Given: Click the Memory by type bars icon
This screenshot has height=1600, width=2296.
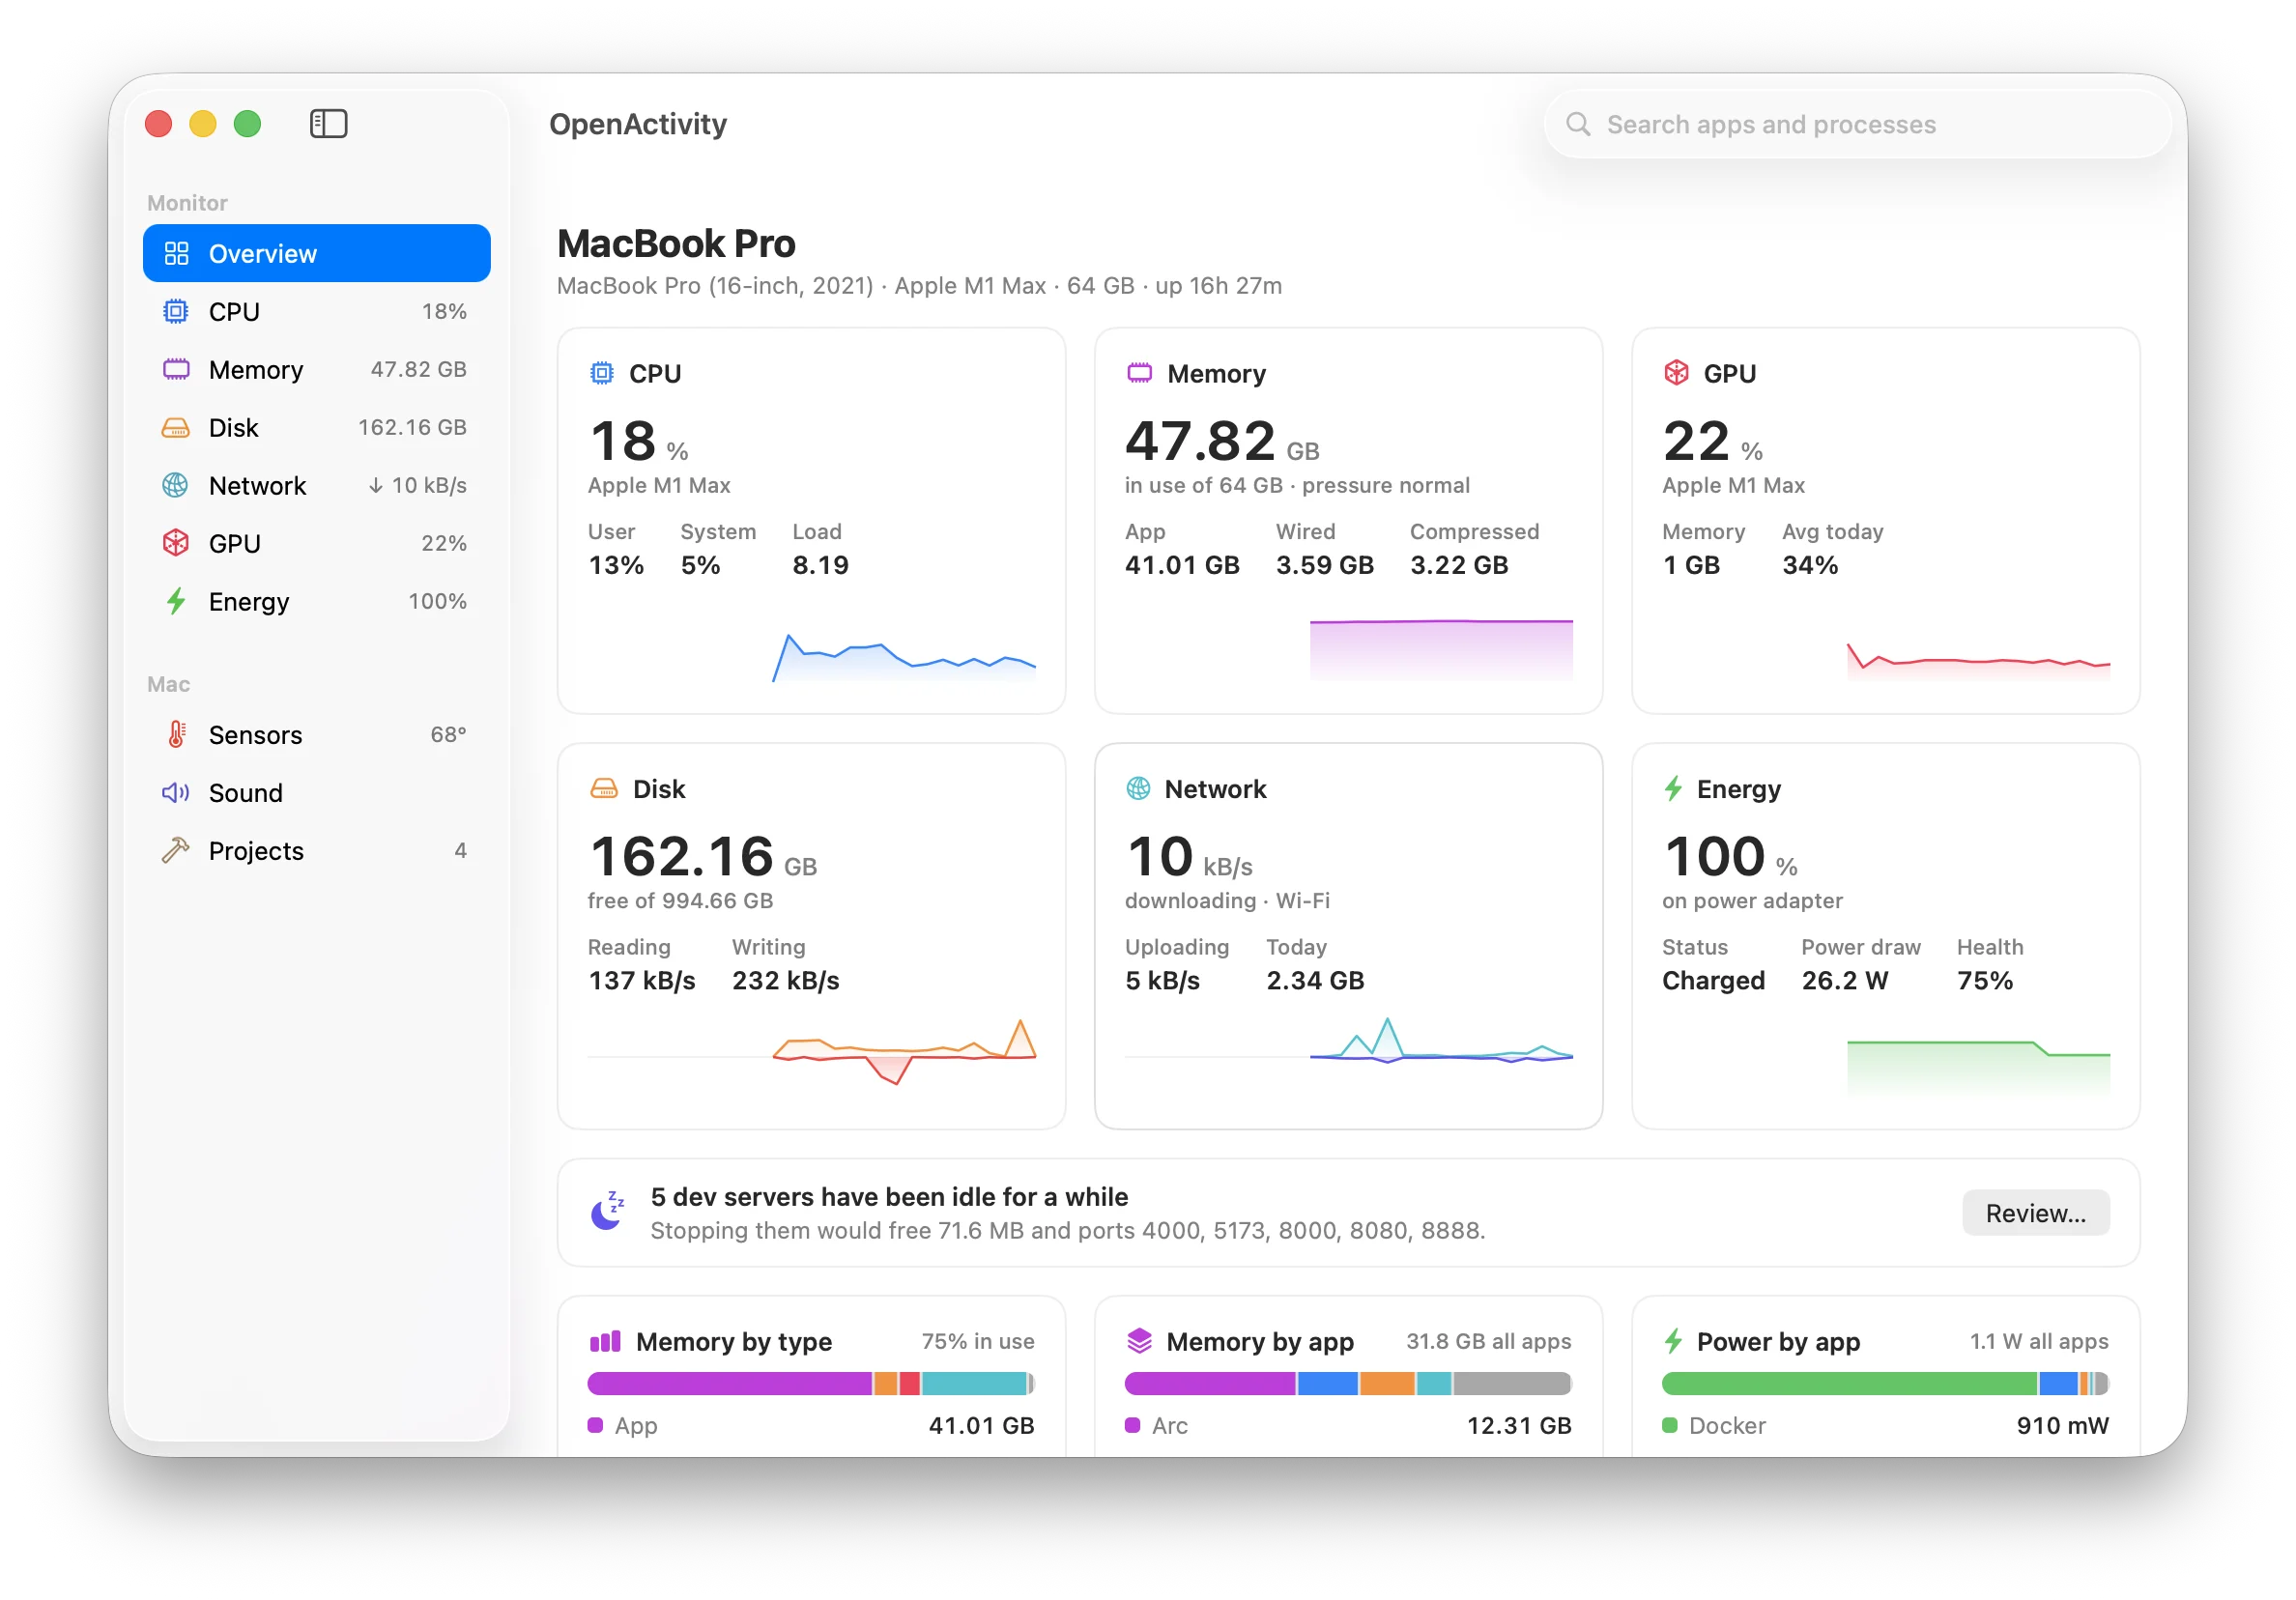Looking at the screenshot, I should [605, 1341].
